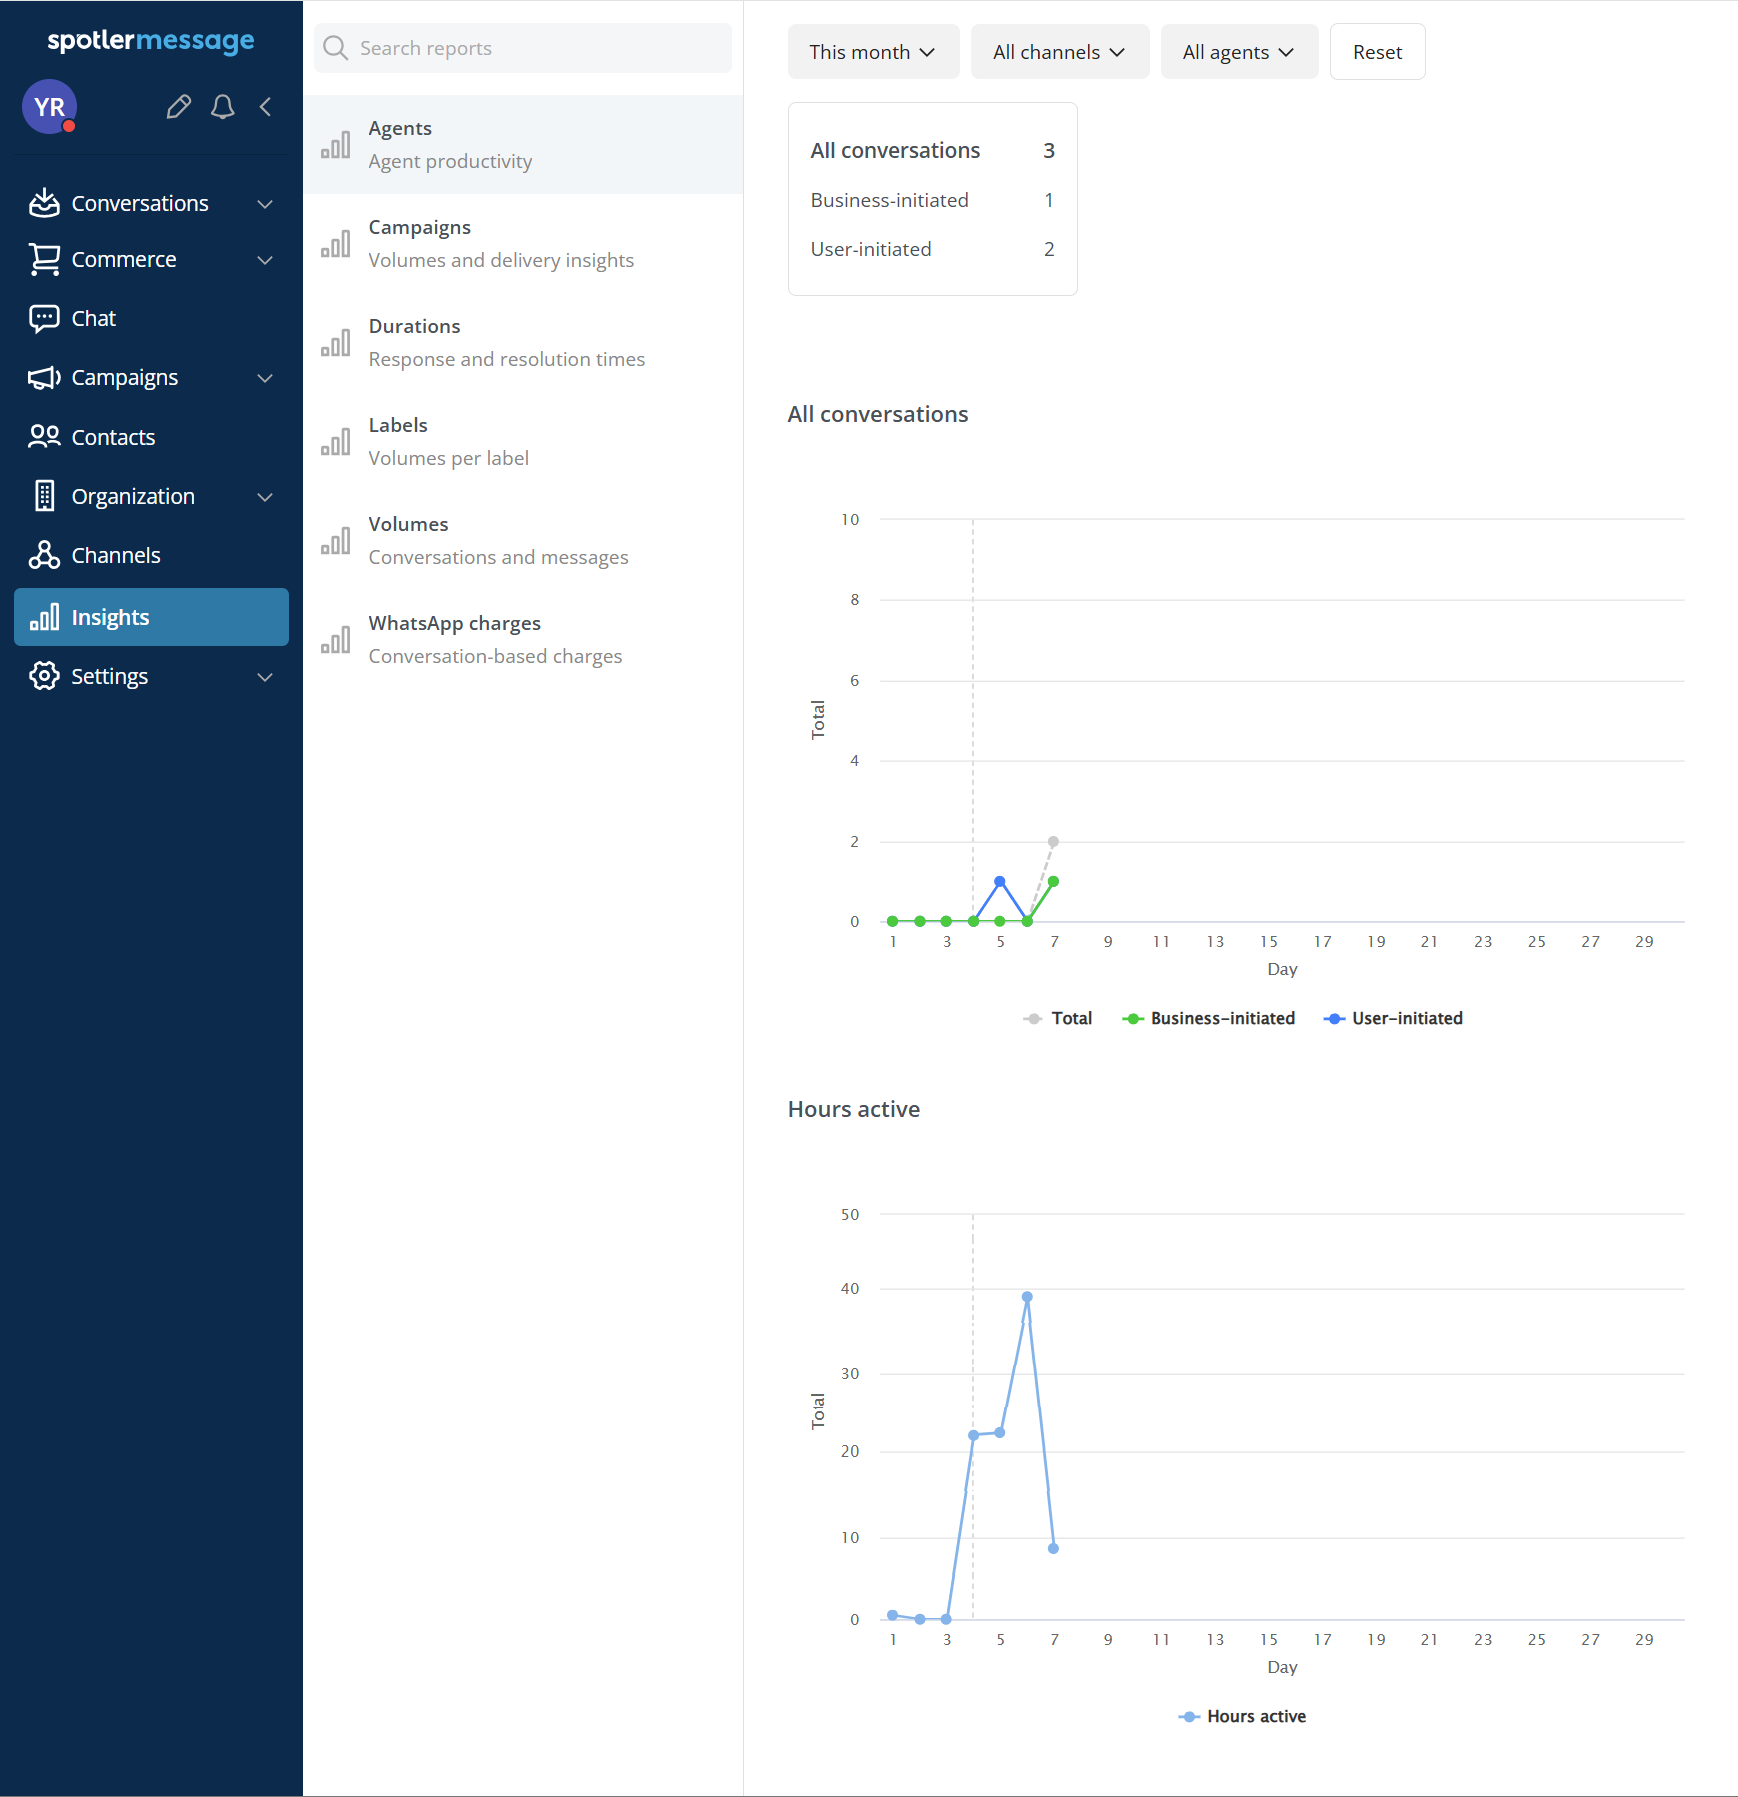
Task: Toggle Hours active legend item
Action: pos(1243,1716)
